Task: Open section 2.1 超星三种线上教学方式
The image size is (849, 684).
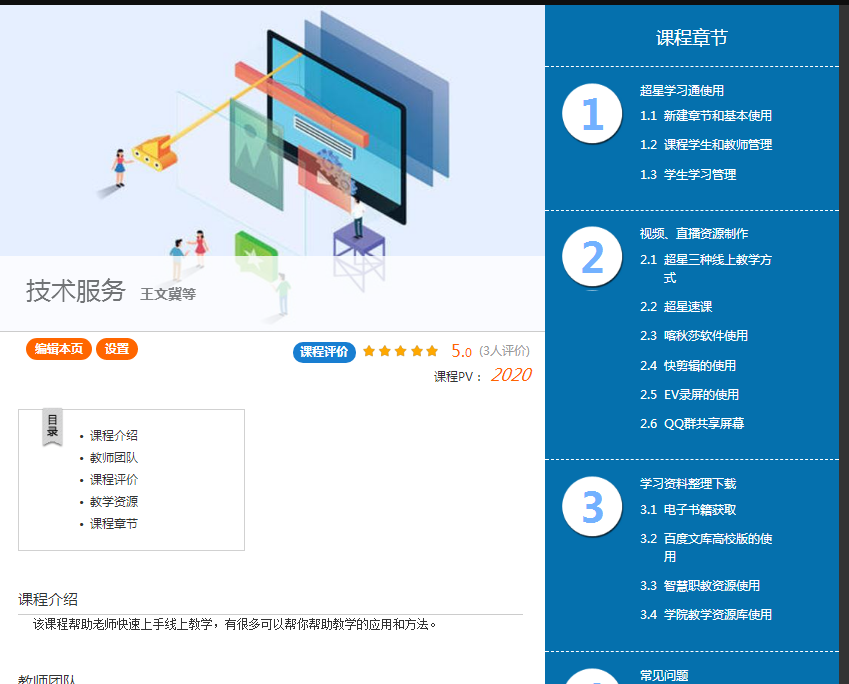Action: click(706, 269)
